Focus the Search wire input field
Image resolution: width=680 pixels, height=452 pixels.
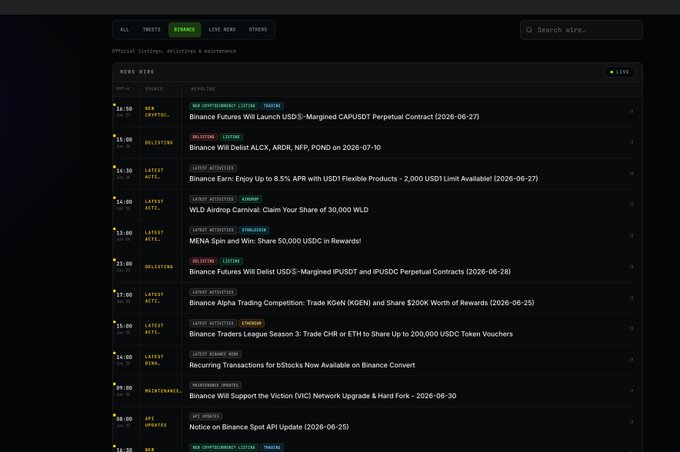(581, 30)
